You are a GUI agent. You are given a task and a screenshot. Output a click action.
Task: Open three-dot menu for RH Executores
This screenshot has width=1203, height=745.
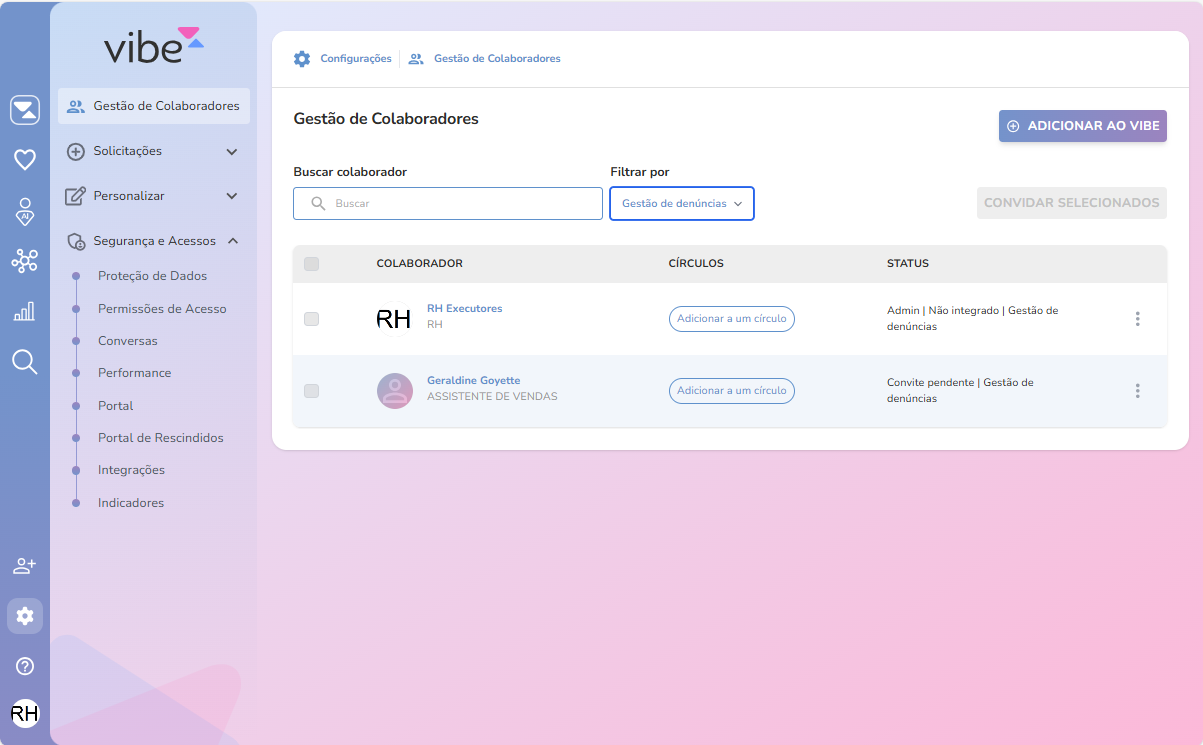(x=1137, y=319)
